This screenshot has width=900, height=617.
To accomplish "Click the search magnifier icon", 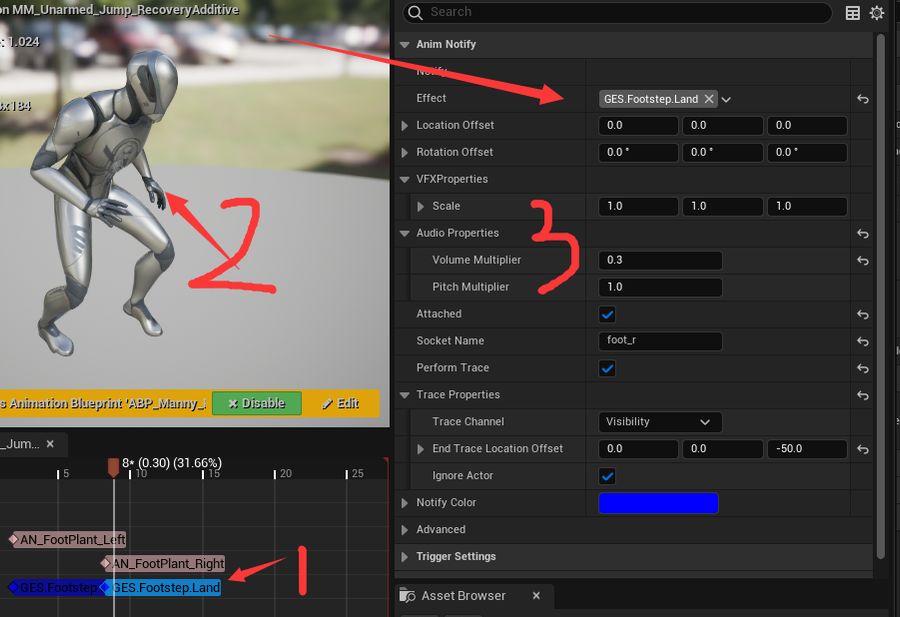I will coord(415,12).
